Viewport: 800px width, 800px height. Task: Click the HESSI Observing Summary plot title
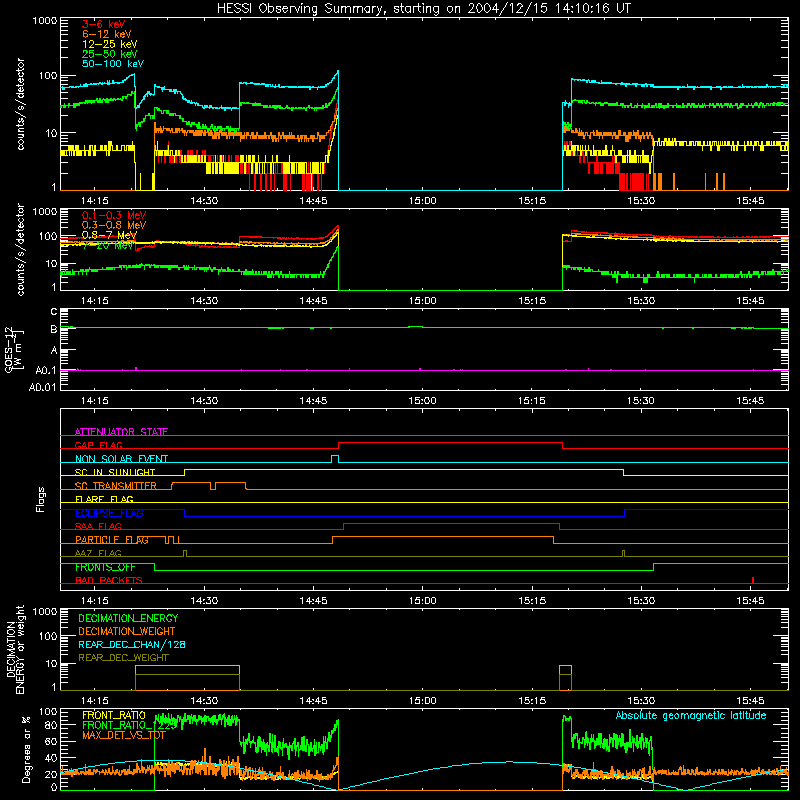[x=424, y=9]
